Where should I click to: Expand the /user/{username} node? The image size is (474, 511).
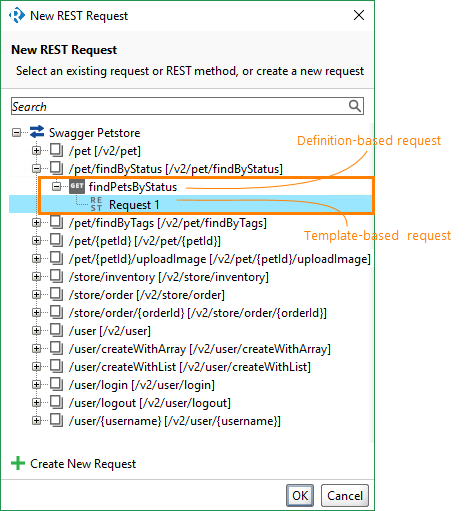pyautogui.click(x=36, y=421)
